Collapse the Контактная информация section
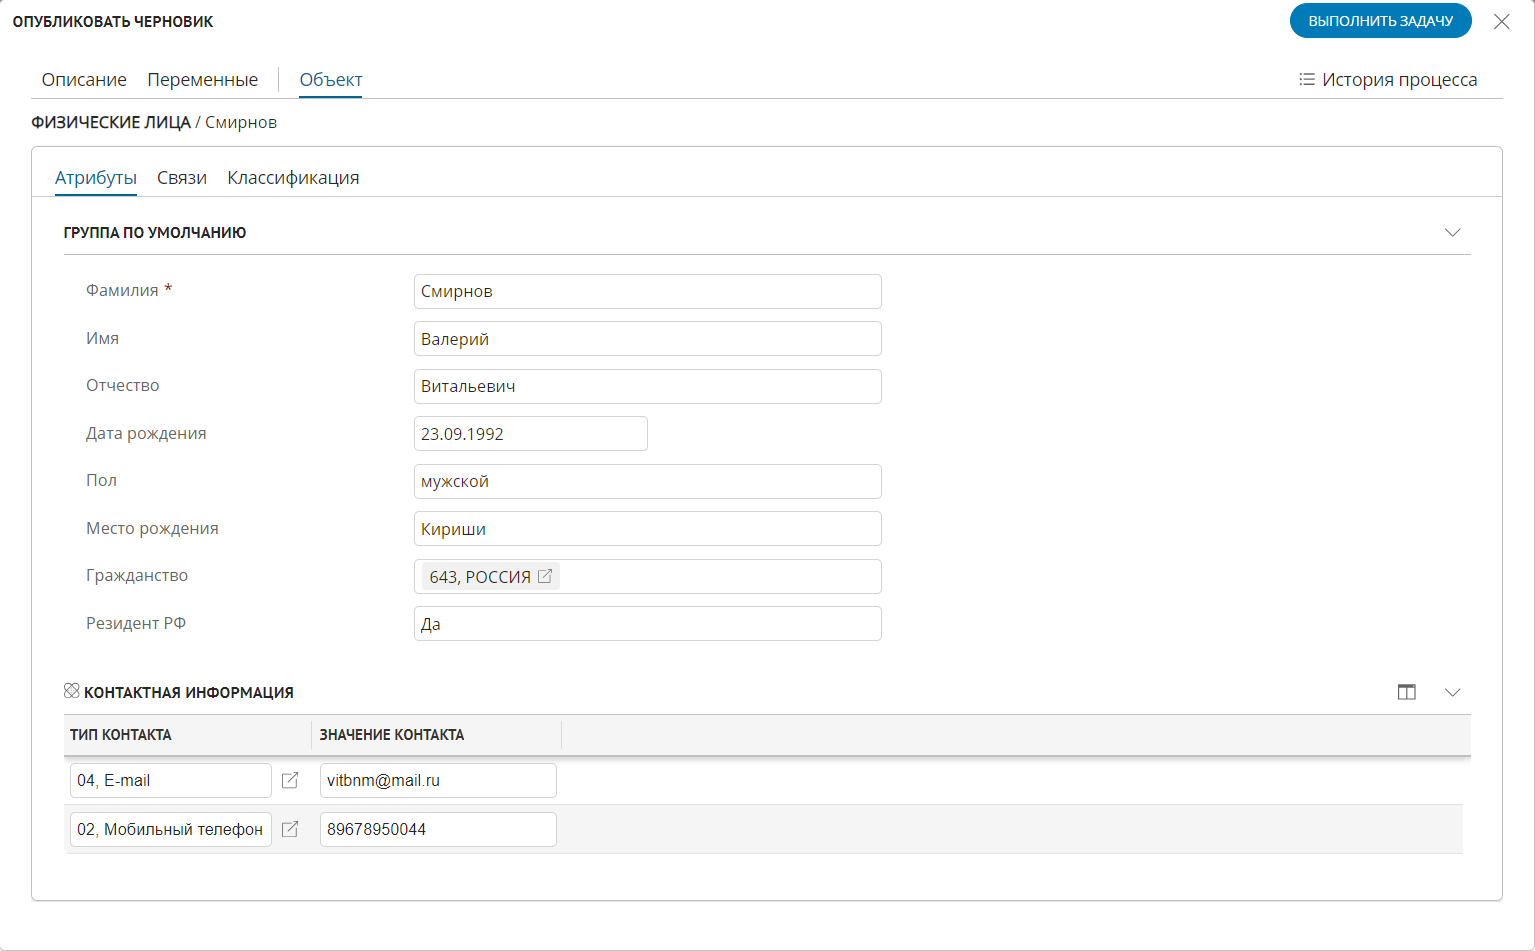1535x951 pixels. click(x=1452, y=692)
